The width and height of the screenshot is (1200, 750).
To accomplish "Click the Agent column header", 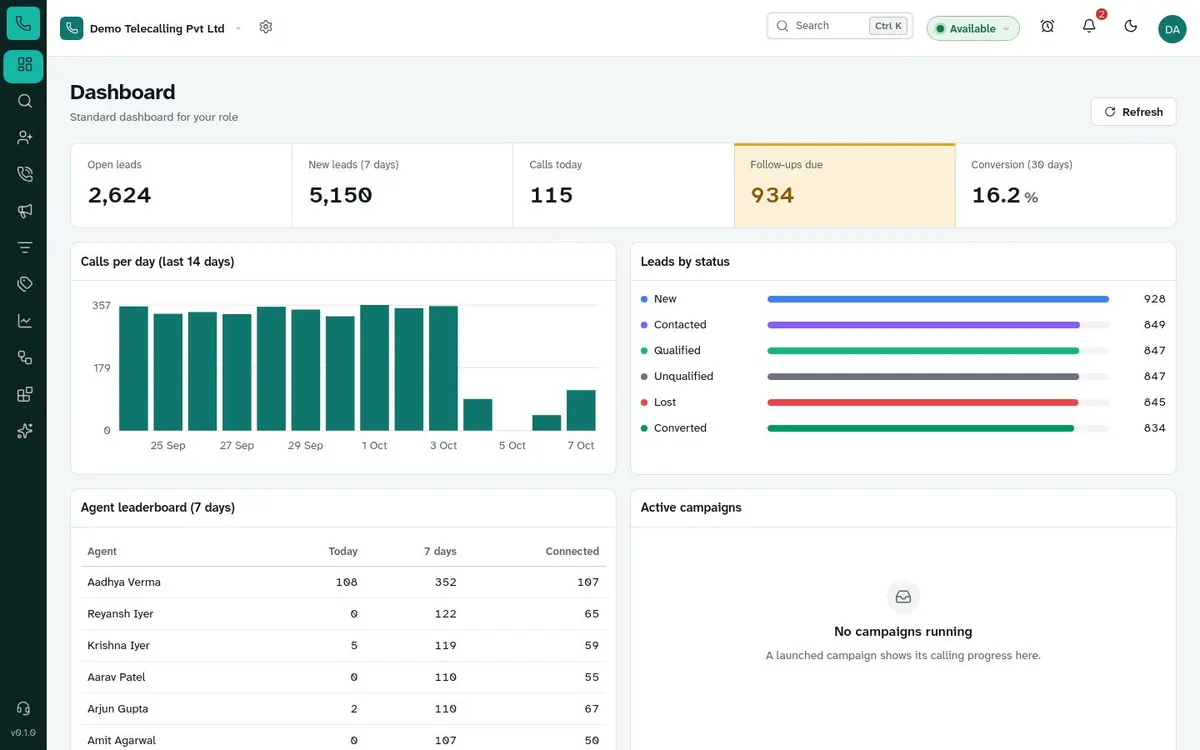I will pyautogui.click(x=102, y=551).
